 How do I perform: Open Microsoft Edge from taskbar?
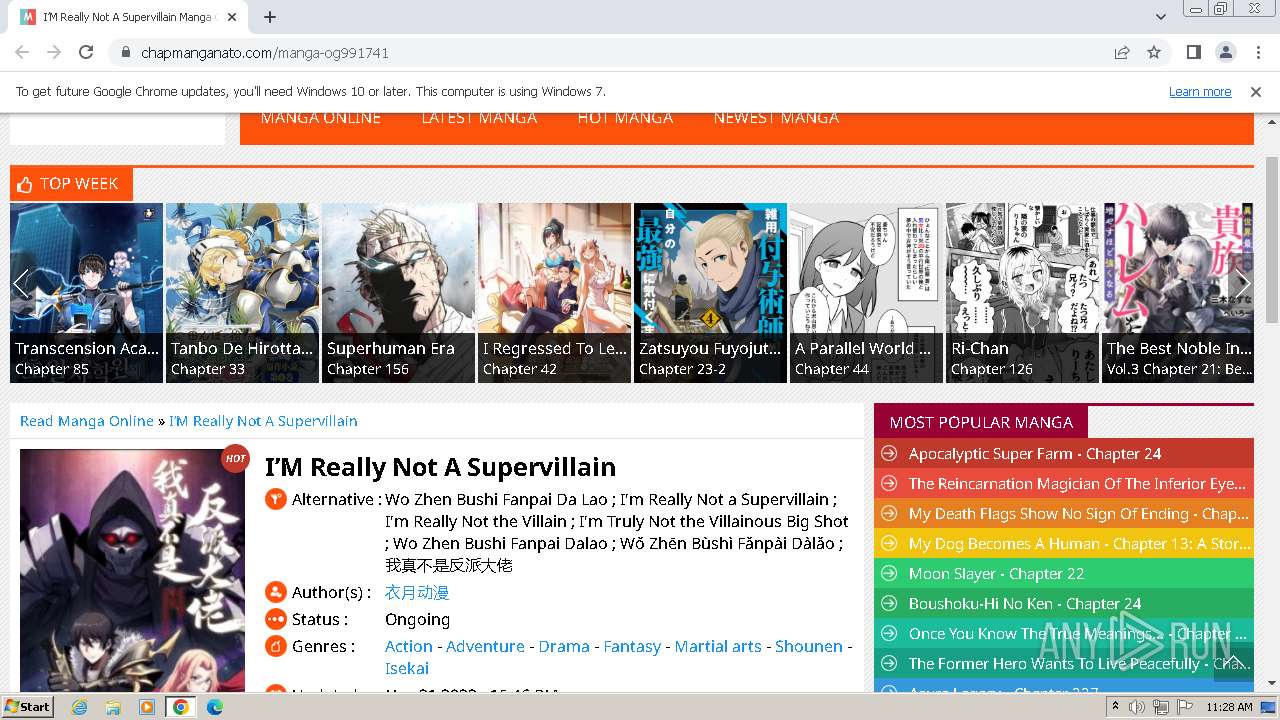tap(215, 707)
